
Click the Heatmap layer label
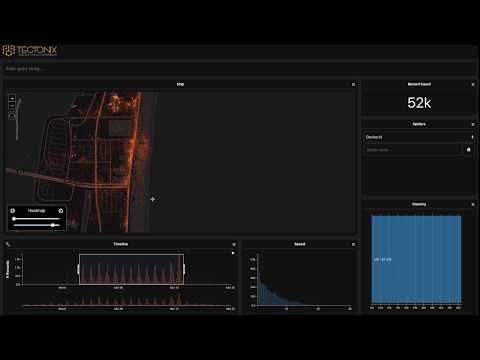tap(36, 211)
